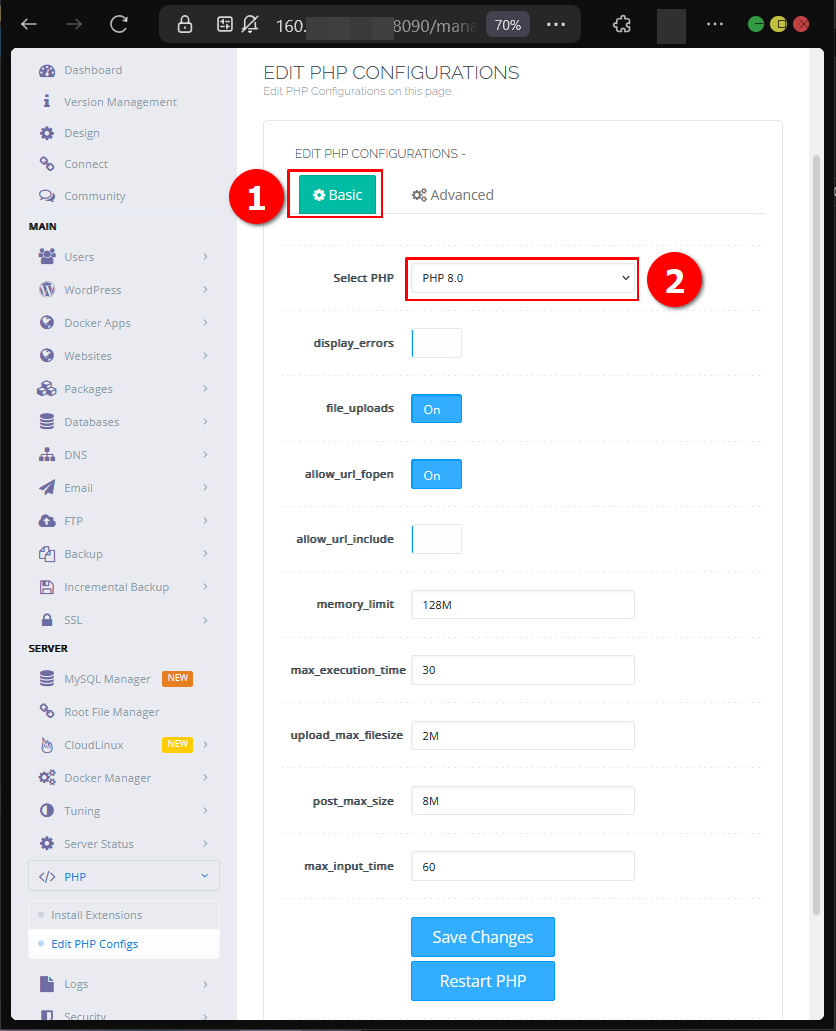Toggle the allow_url_include switch
836x1031 pixels.
(437, 539)
